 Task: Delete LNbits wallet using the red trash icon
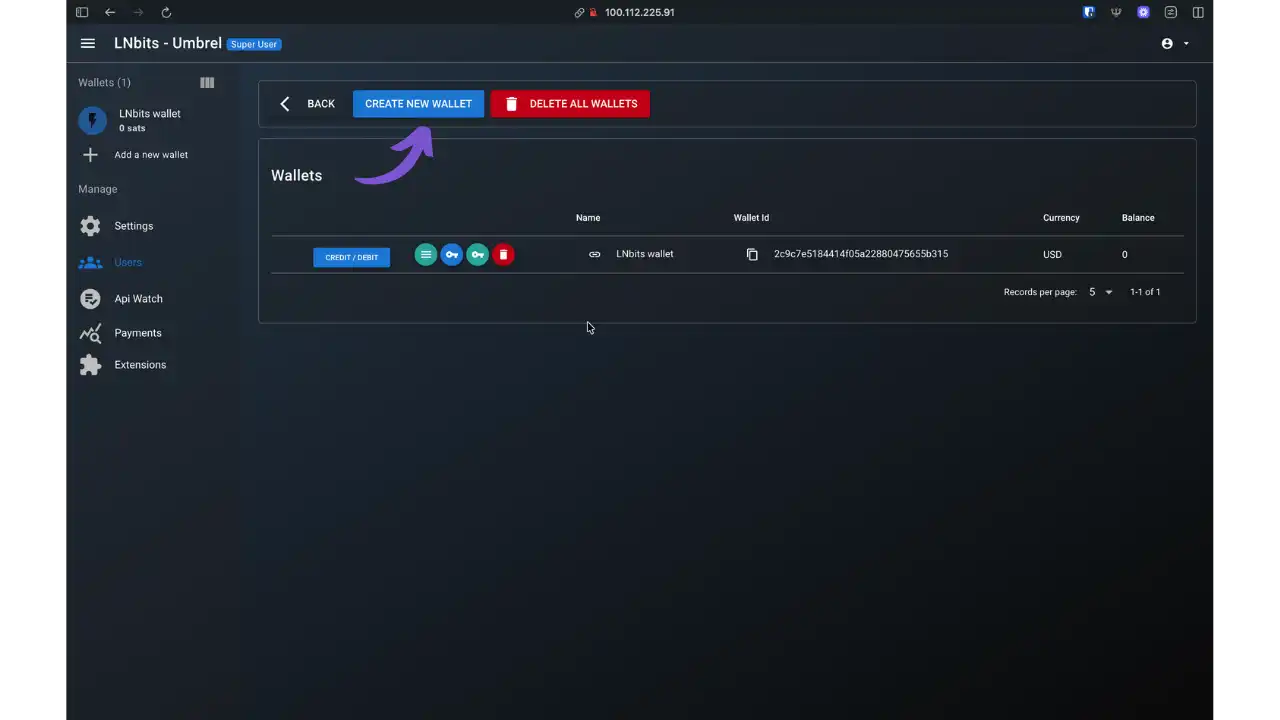(x=503, y=254)
